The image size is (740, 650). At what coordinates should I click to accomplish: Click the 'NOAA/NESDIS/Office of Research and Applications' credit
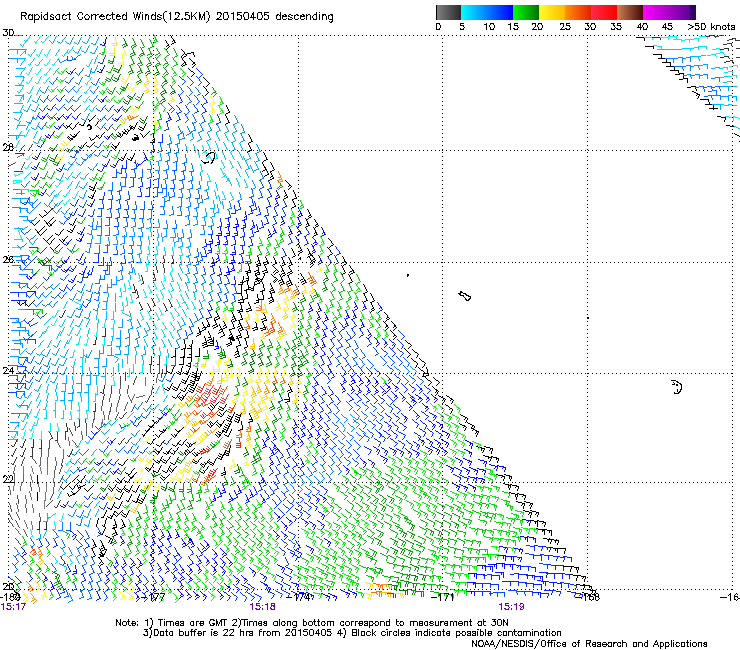tap(589, 644)
